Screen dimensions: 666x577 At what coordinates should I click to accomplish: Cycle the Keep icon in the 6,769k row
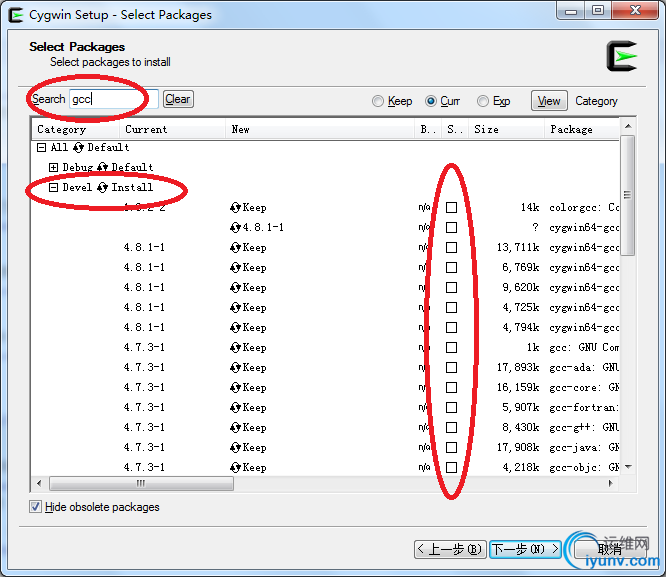235,267
